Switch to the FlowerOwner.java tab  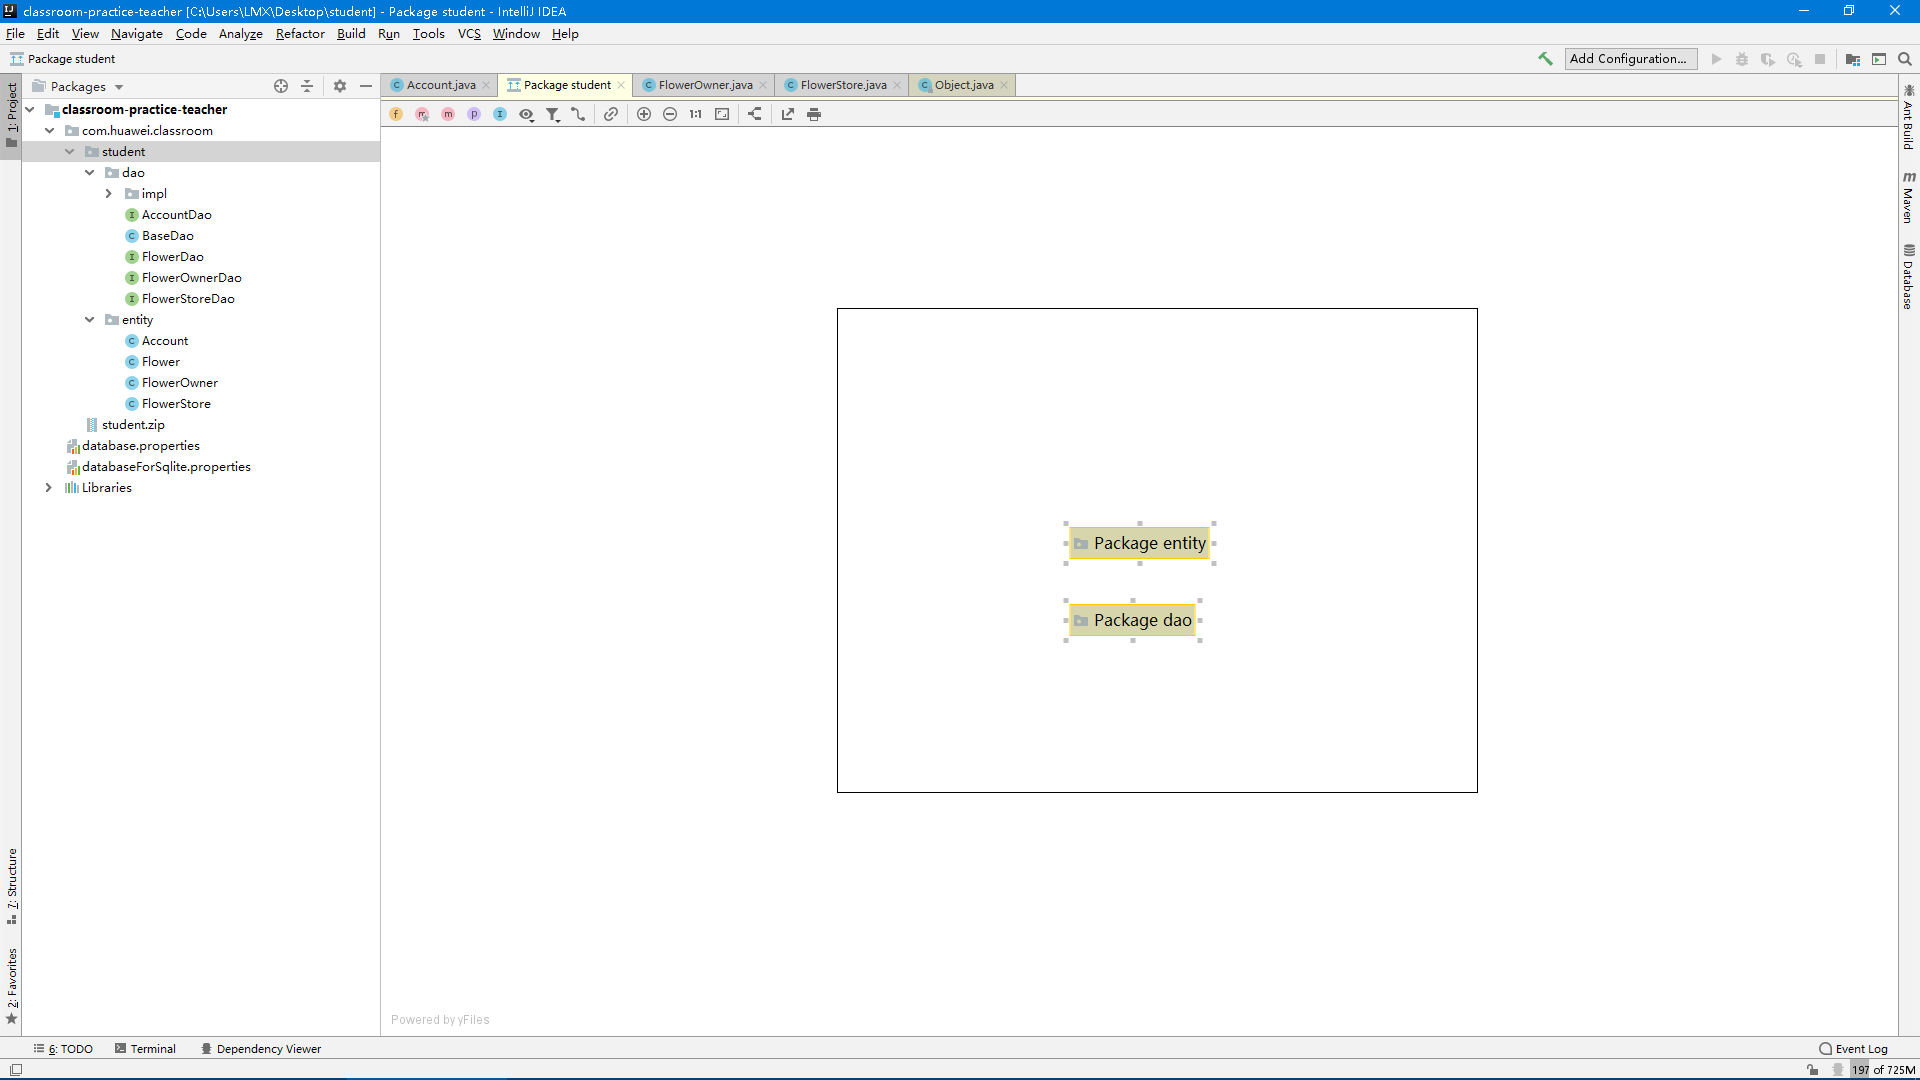705,85
